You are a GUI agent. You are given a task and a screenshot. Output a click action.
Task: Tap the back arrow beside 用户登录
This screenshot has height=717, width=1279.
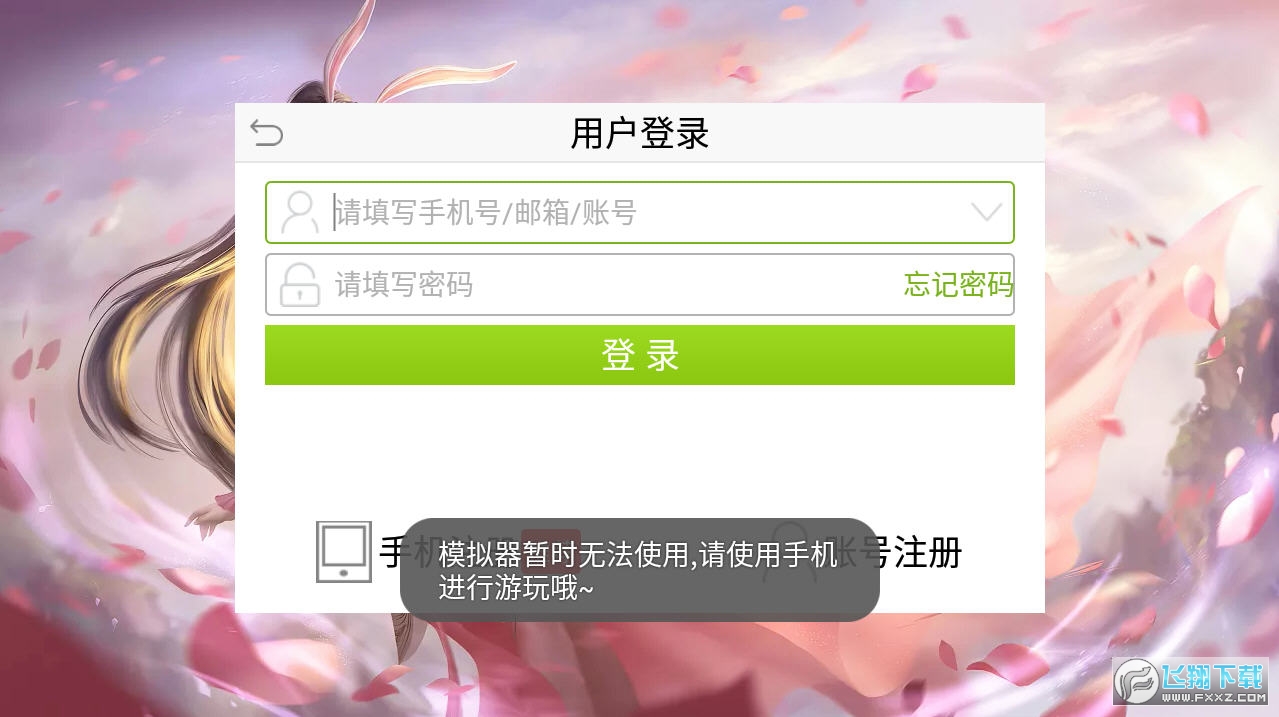pos(267,133)
